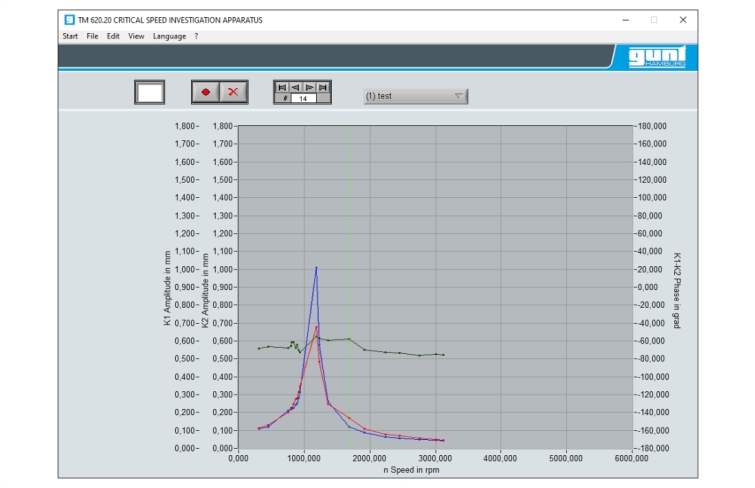Click the '6000,000' x-axis tick label
Screen dimensions: 755x488
[x=631, y=458]
